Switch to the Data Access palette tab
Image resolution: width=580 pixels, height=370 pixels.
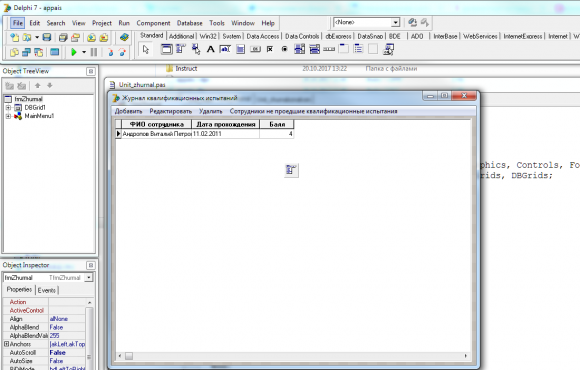point(263,36)
